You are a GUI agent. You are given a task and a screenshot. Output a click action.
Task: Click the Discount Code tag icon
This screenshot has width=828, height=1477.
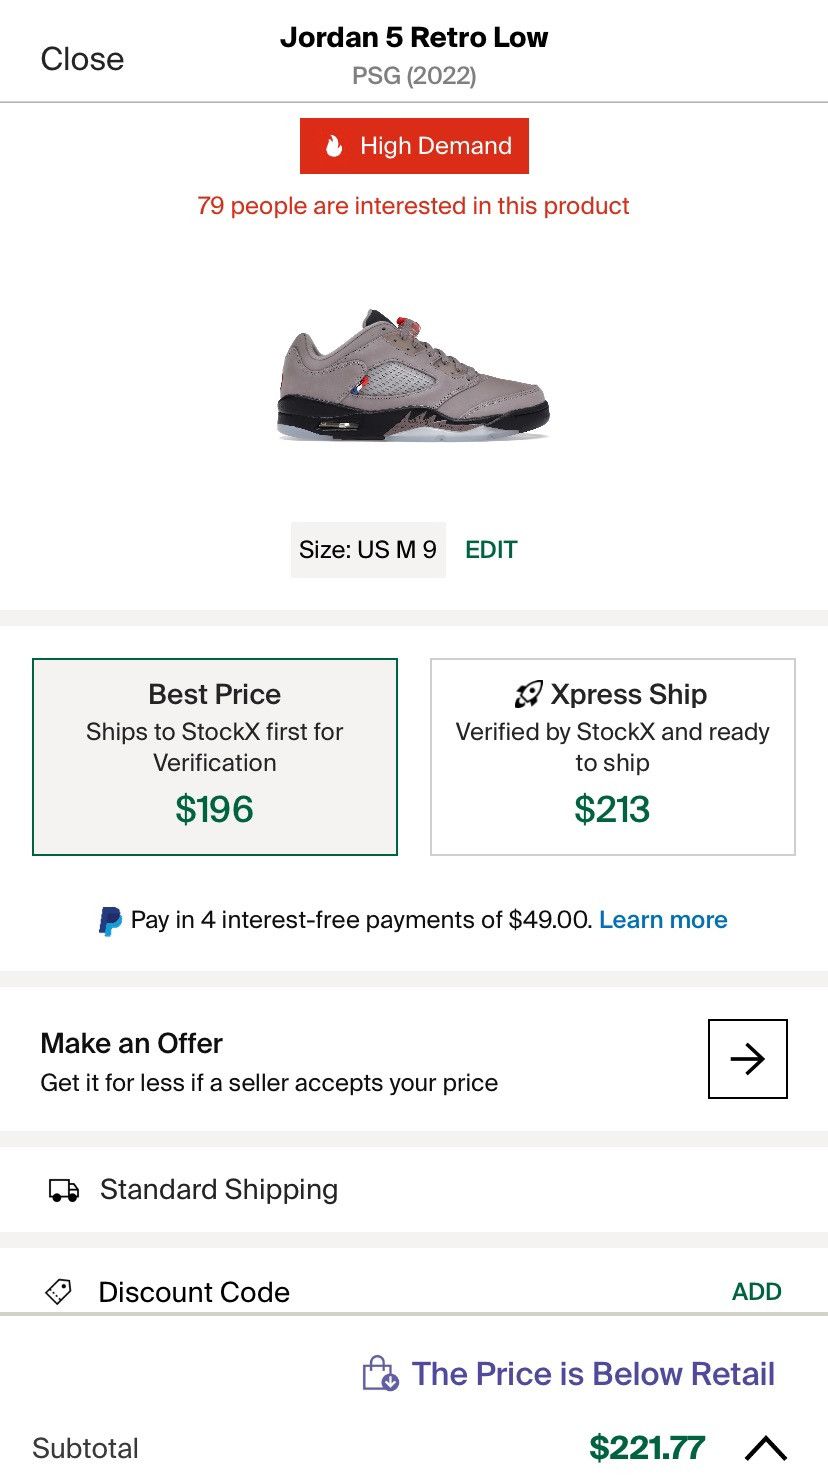60,1292
